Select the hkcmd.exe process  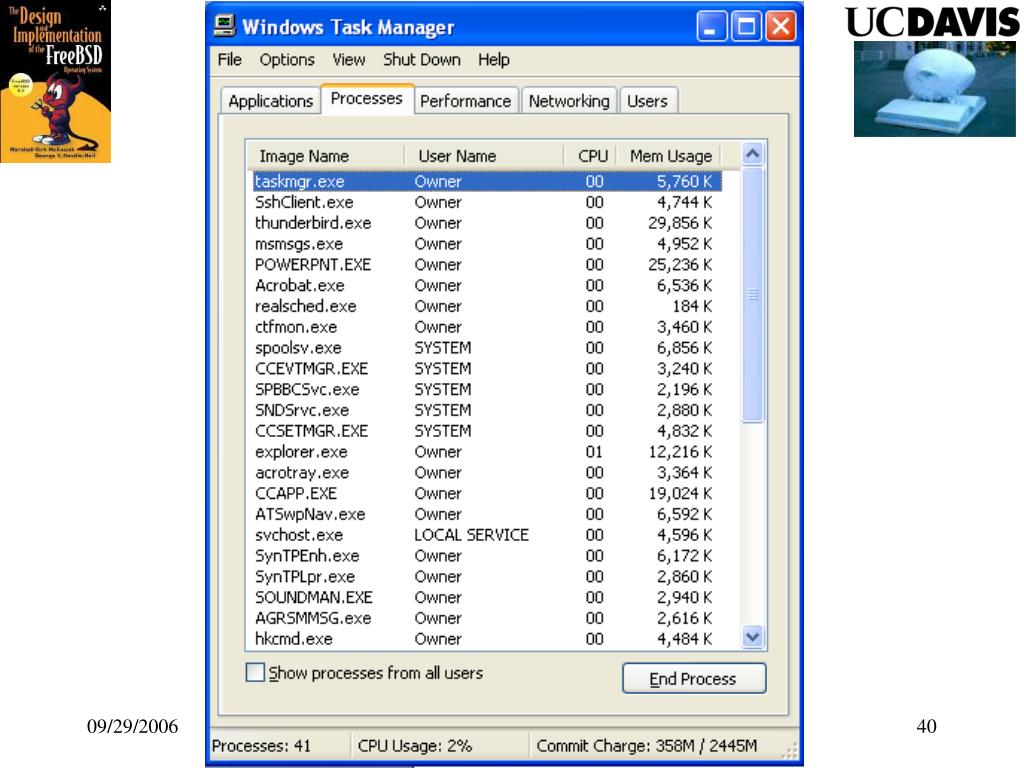tap(487, 639)
